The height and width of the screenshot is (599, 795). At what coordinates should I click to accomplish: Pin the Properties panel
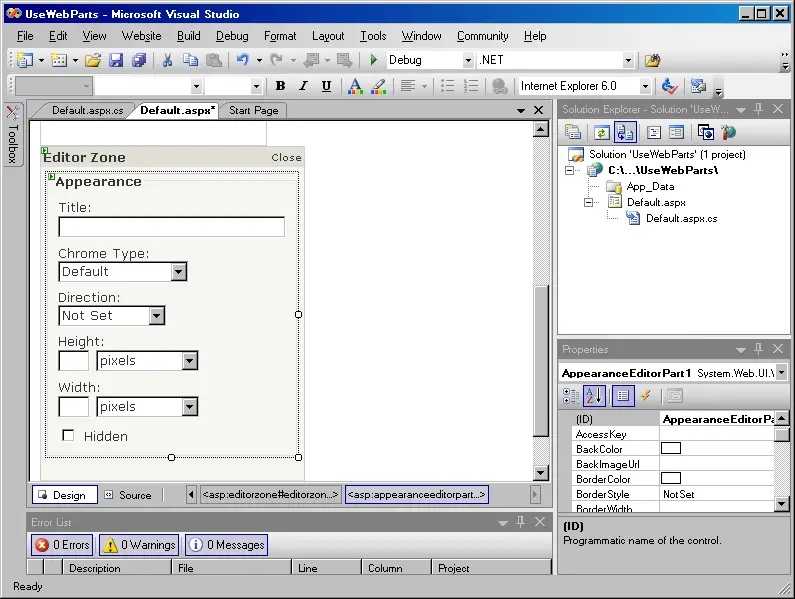(x=758, y=348)
